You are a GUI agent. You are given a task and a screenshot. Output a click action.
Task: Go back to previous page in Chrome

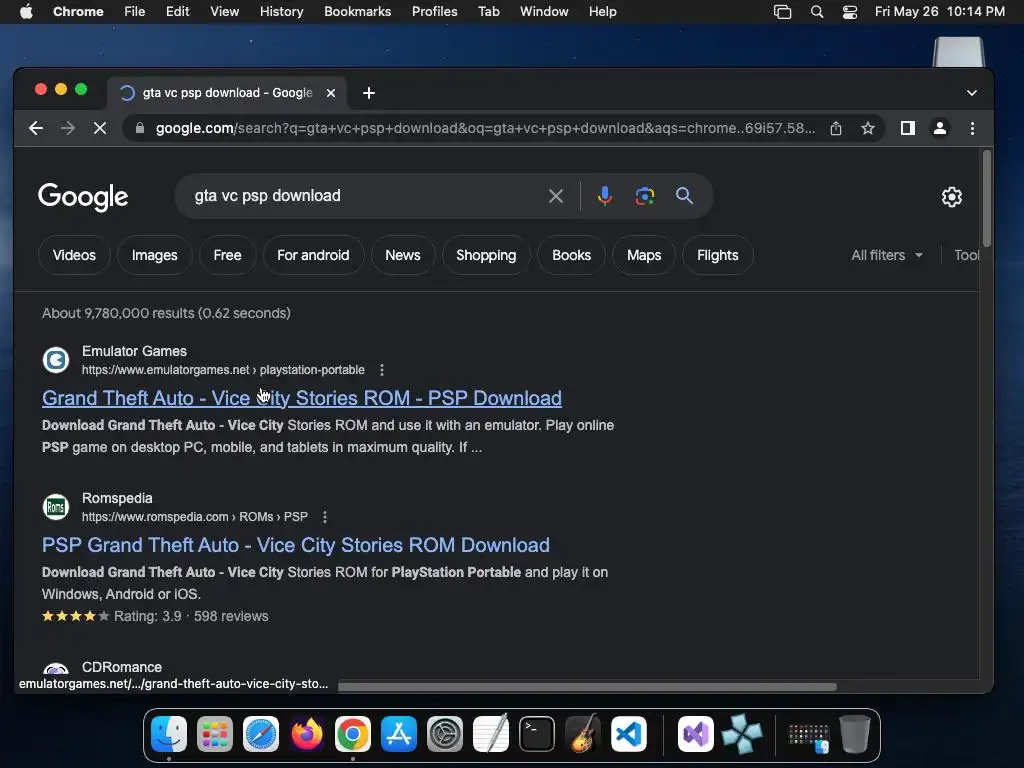(x=36, y=128)
